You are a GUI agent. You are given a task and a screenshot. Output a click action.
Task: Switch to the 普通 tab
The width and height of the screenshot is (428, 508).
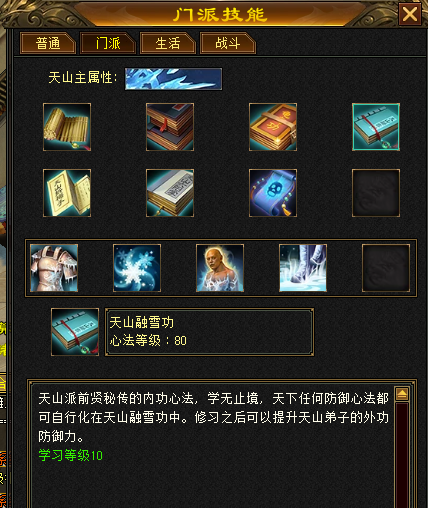pos(48,43)
